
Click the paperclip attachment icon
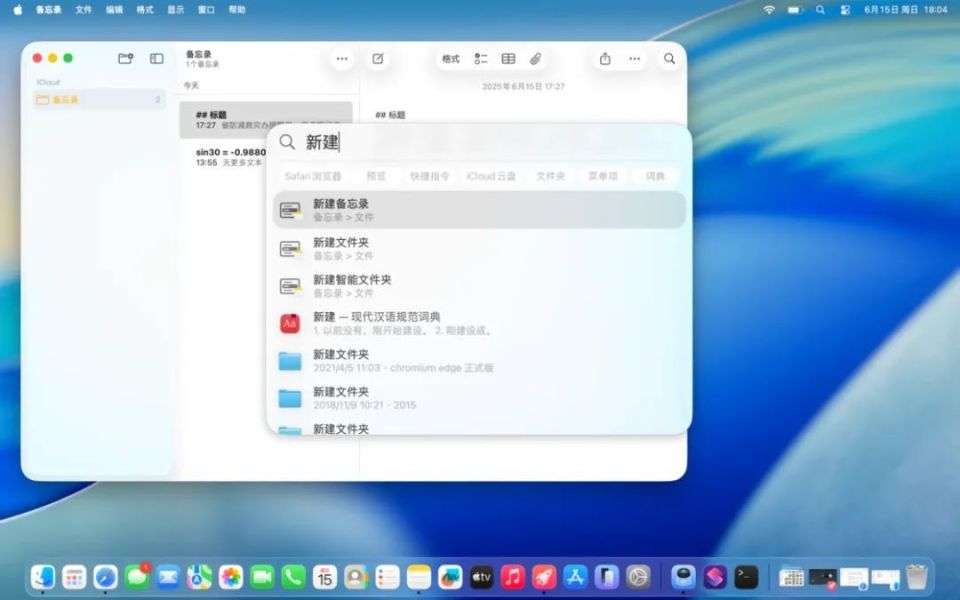[x=535, y=59]
